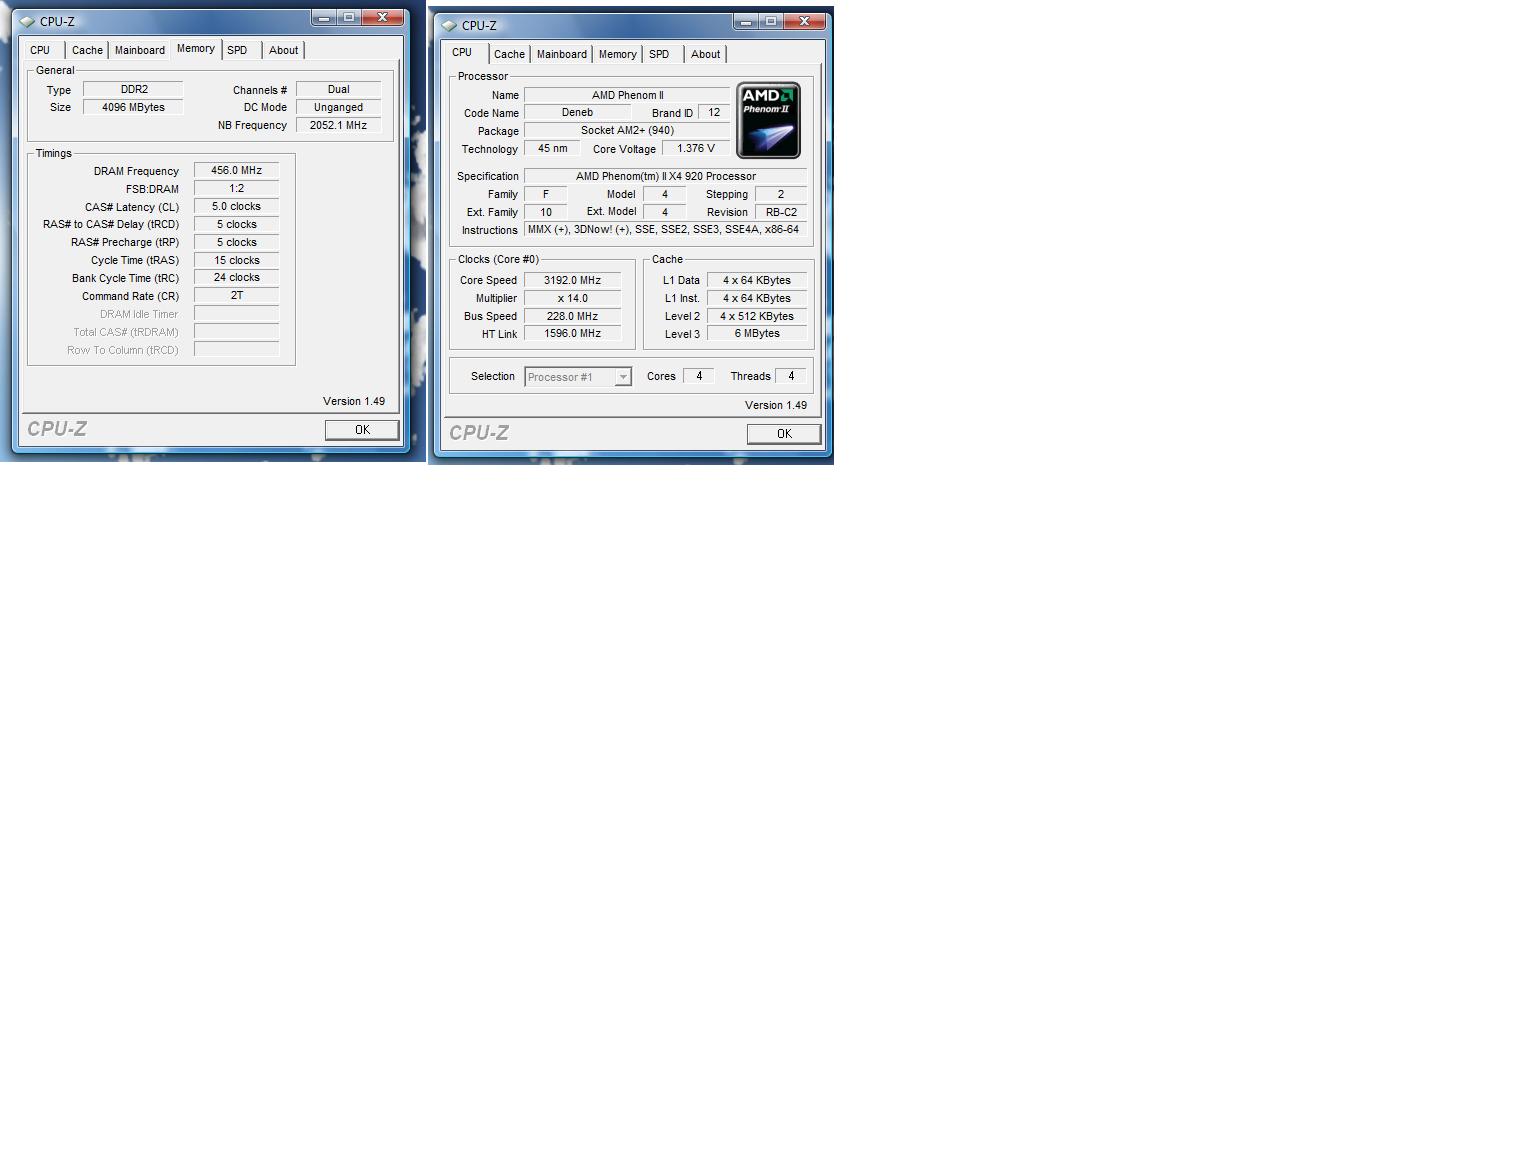This screenshot has width=1536, height=1152.
Task: Open the About tab in the Memory window
Action: click(x=284, y=50)
